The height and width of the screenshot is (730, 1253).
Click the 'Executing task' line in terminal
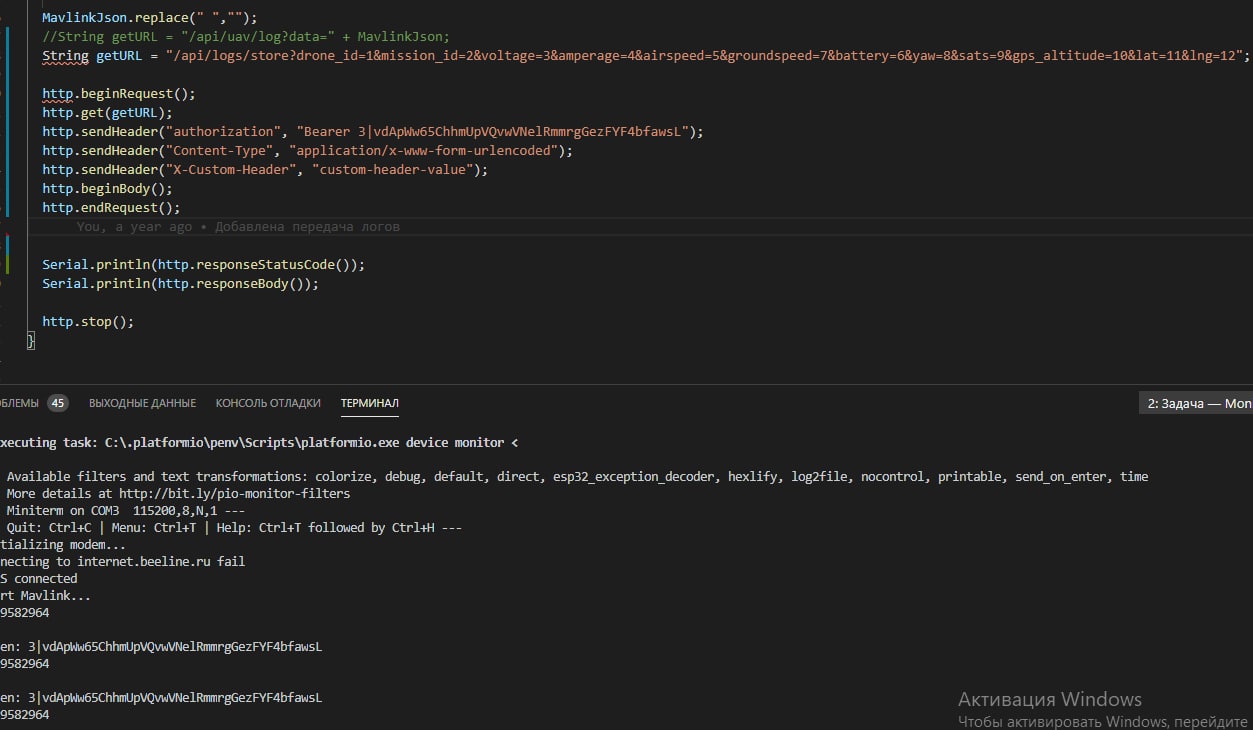258,442
